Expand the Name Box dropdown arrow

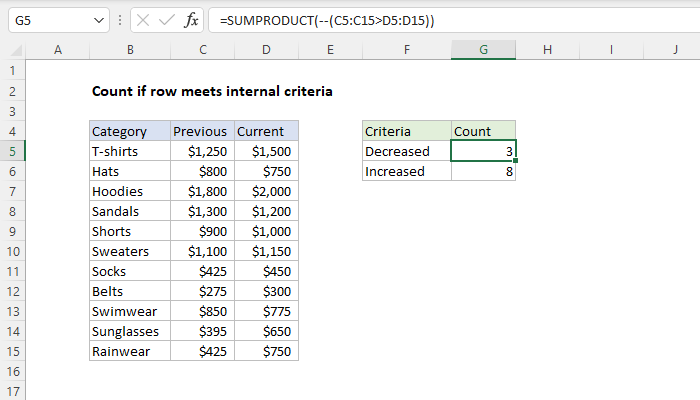pos(97,20)
